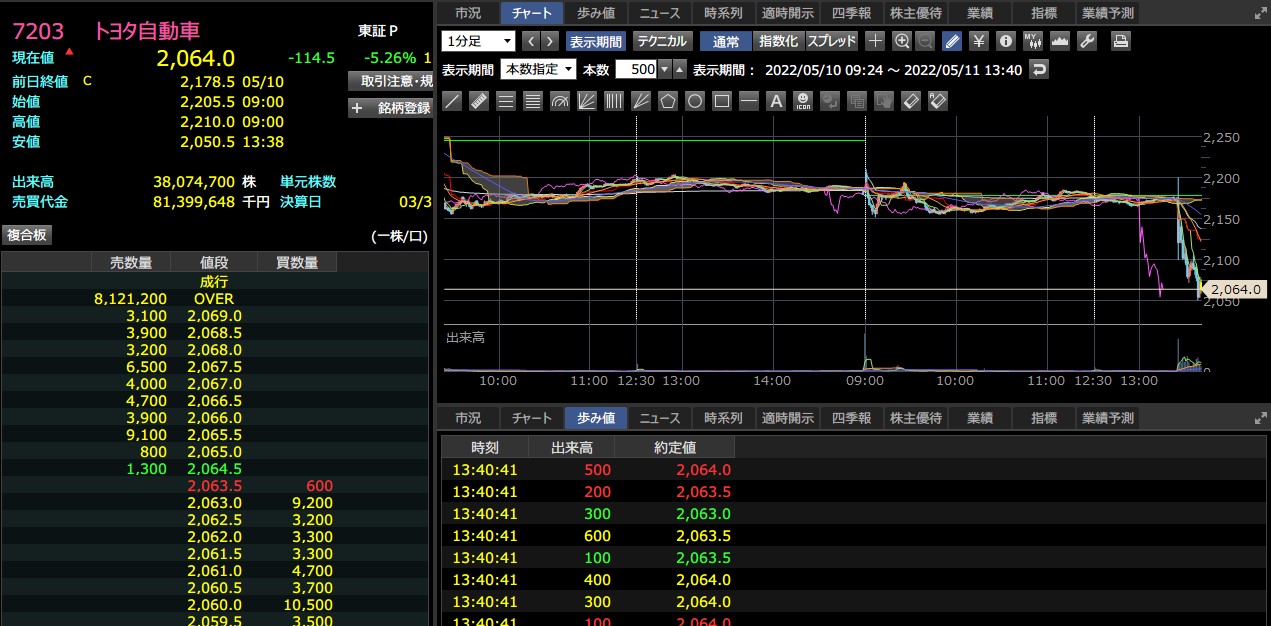Screen dimensions: 1271x626
Task: Open the chart information icon
Action: click(x=1006, y=41)
